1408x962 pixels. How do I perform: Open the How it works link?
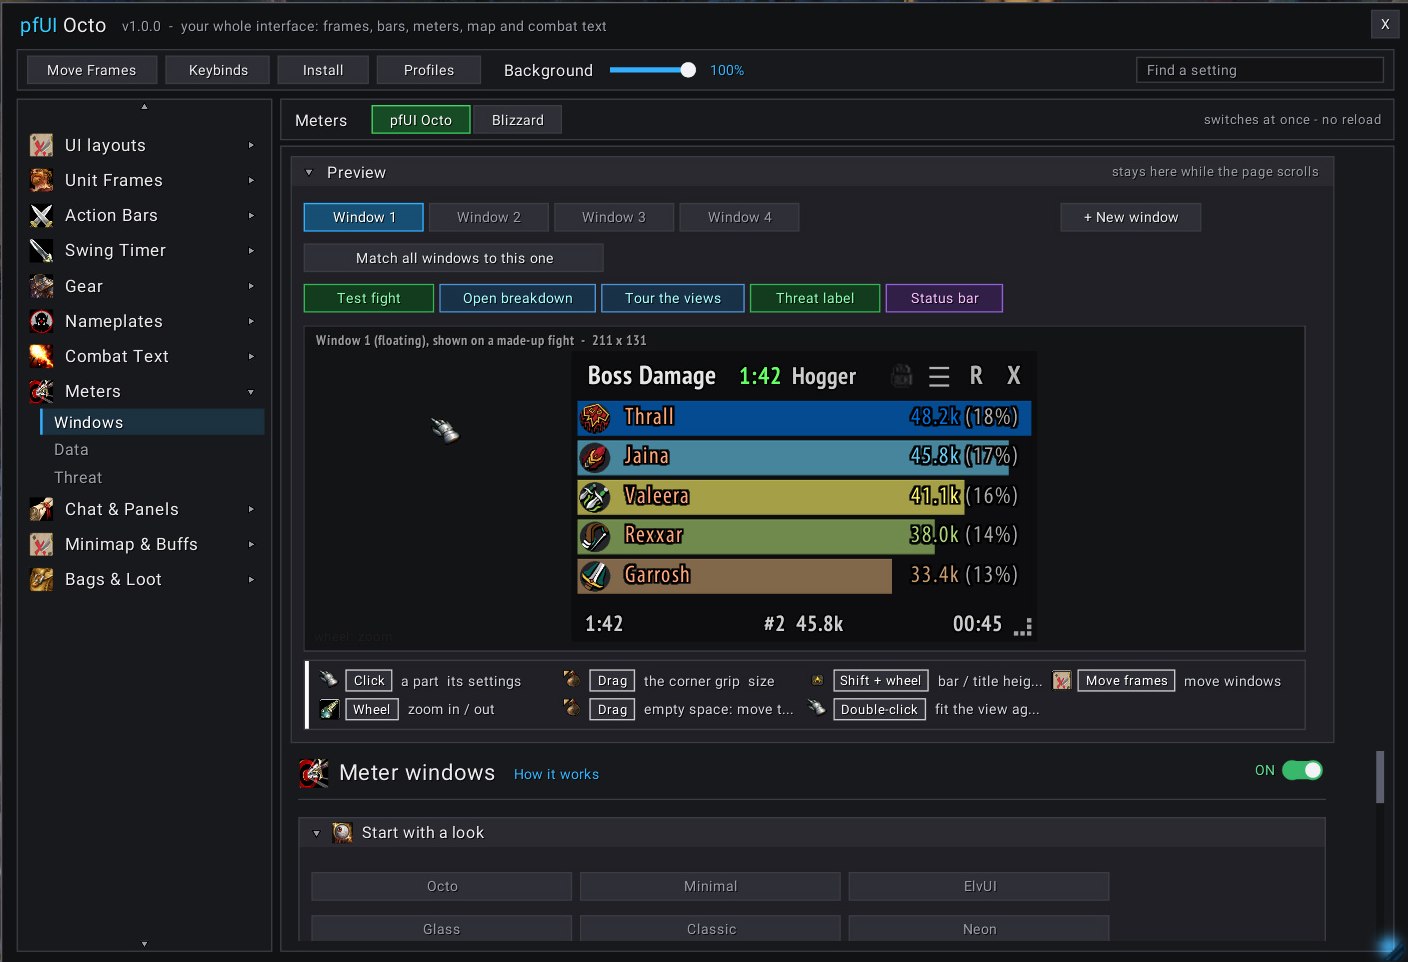pyautogui.click(x=556, y=774)
